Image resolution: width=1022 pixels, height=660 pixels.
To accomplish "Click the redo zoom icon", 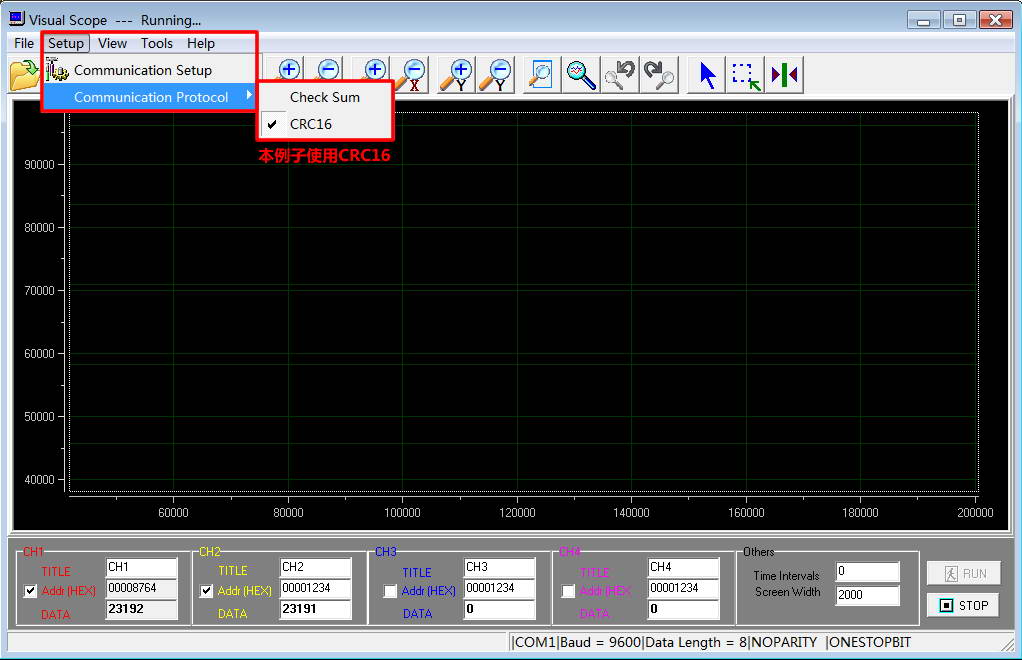I will coord(659,74).
